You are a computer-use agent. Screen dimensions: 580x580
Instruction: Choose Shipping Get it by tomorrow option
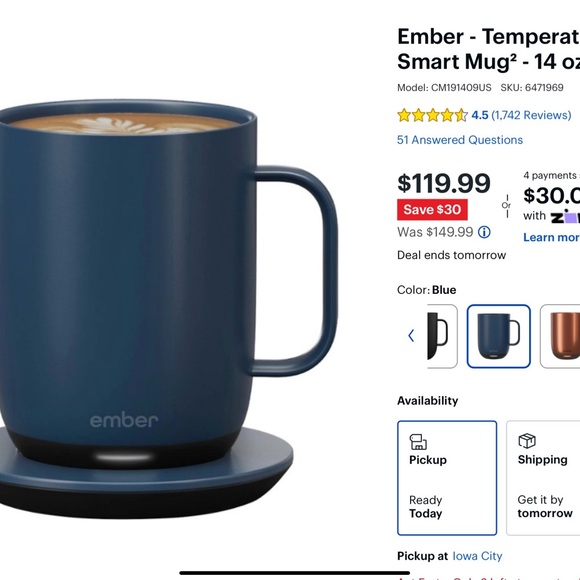[543, 478]
